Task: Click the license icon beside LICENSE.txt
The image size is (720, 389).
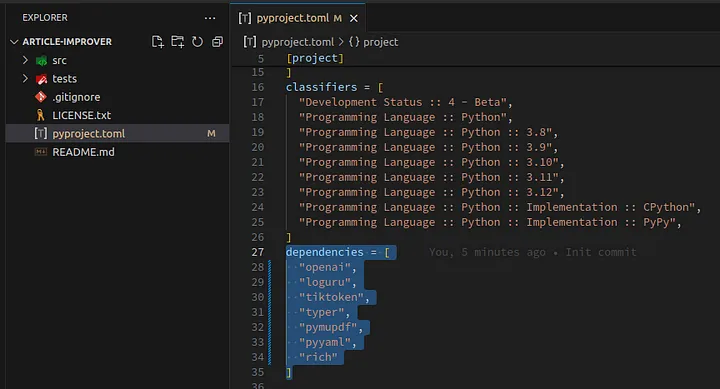Action: point(40,115)
